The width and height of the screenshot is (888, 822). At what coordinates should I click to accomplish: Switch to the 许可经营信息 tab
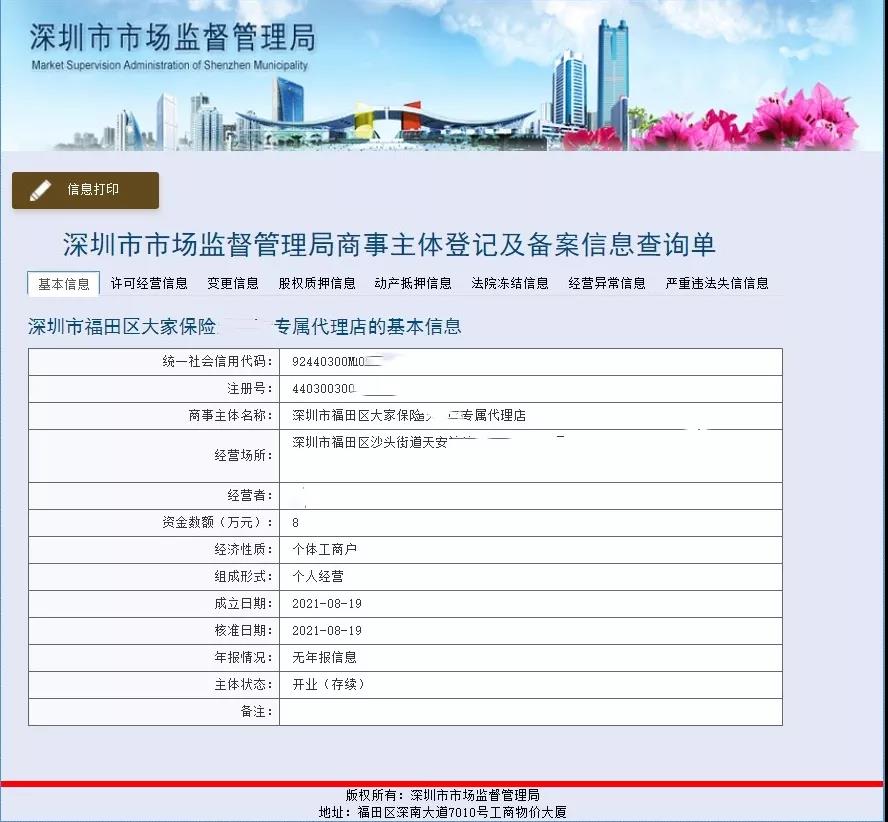coord(149,284)
